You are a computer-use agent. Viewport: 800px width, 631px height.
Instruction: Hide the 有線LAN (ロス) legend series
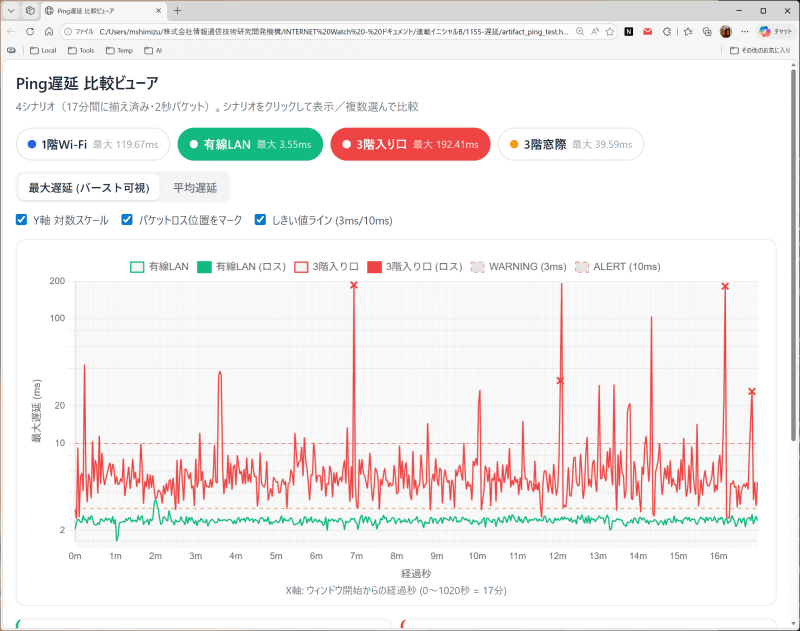(241, 267)
